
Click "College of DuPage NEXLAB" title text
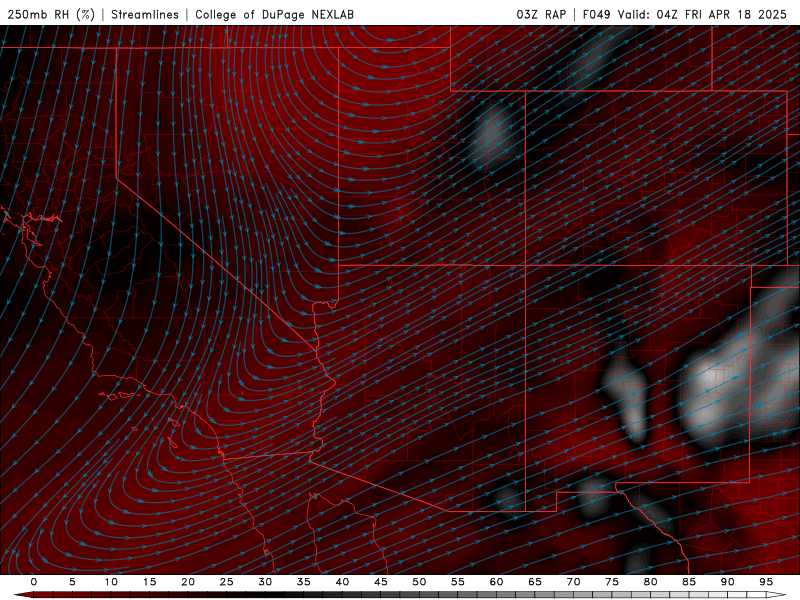tap(274, 14)
